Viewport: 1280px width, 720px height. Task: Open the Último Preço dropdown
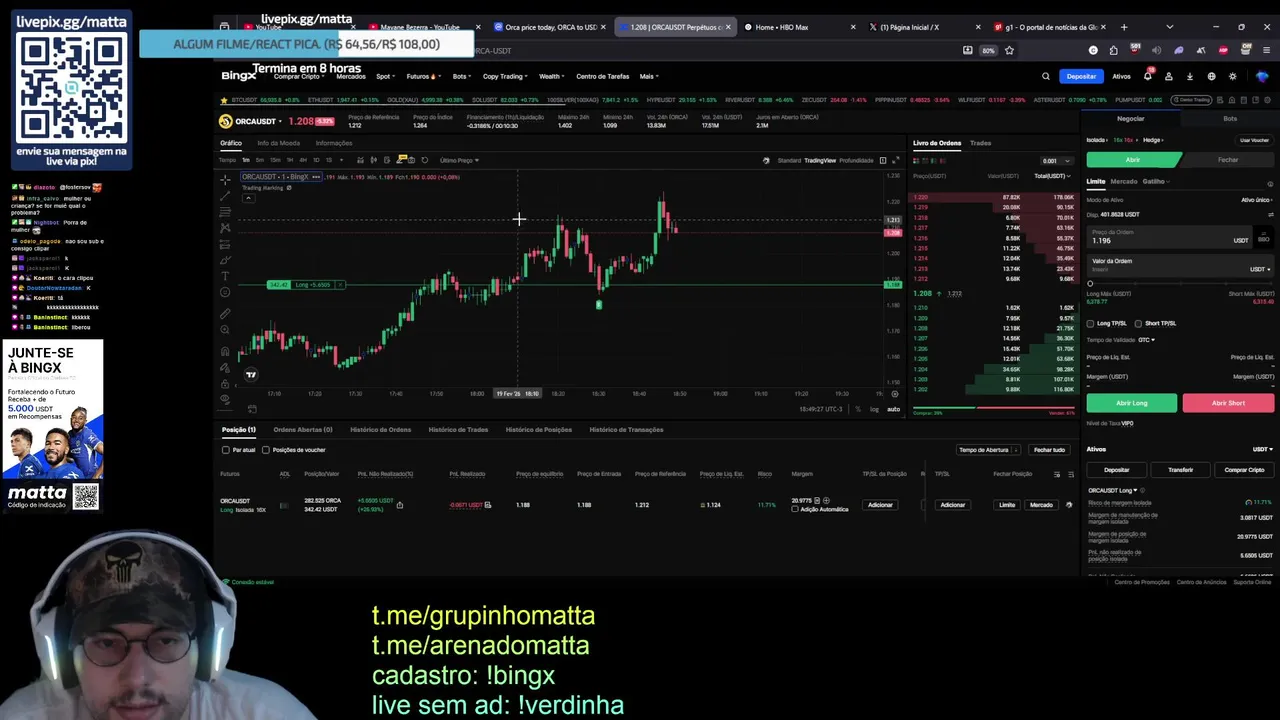460,160
